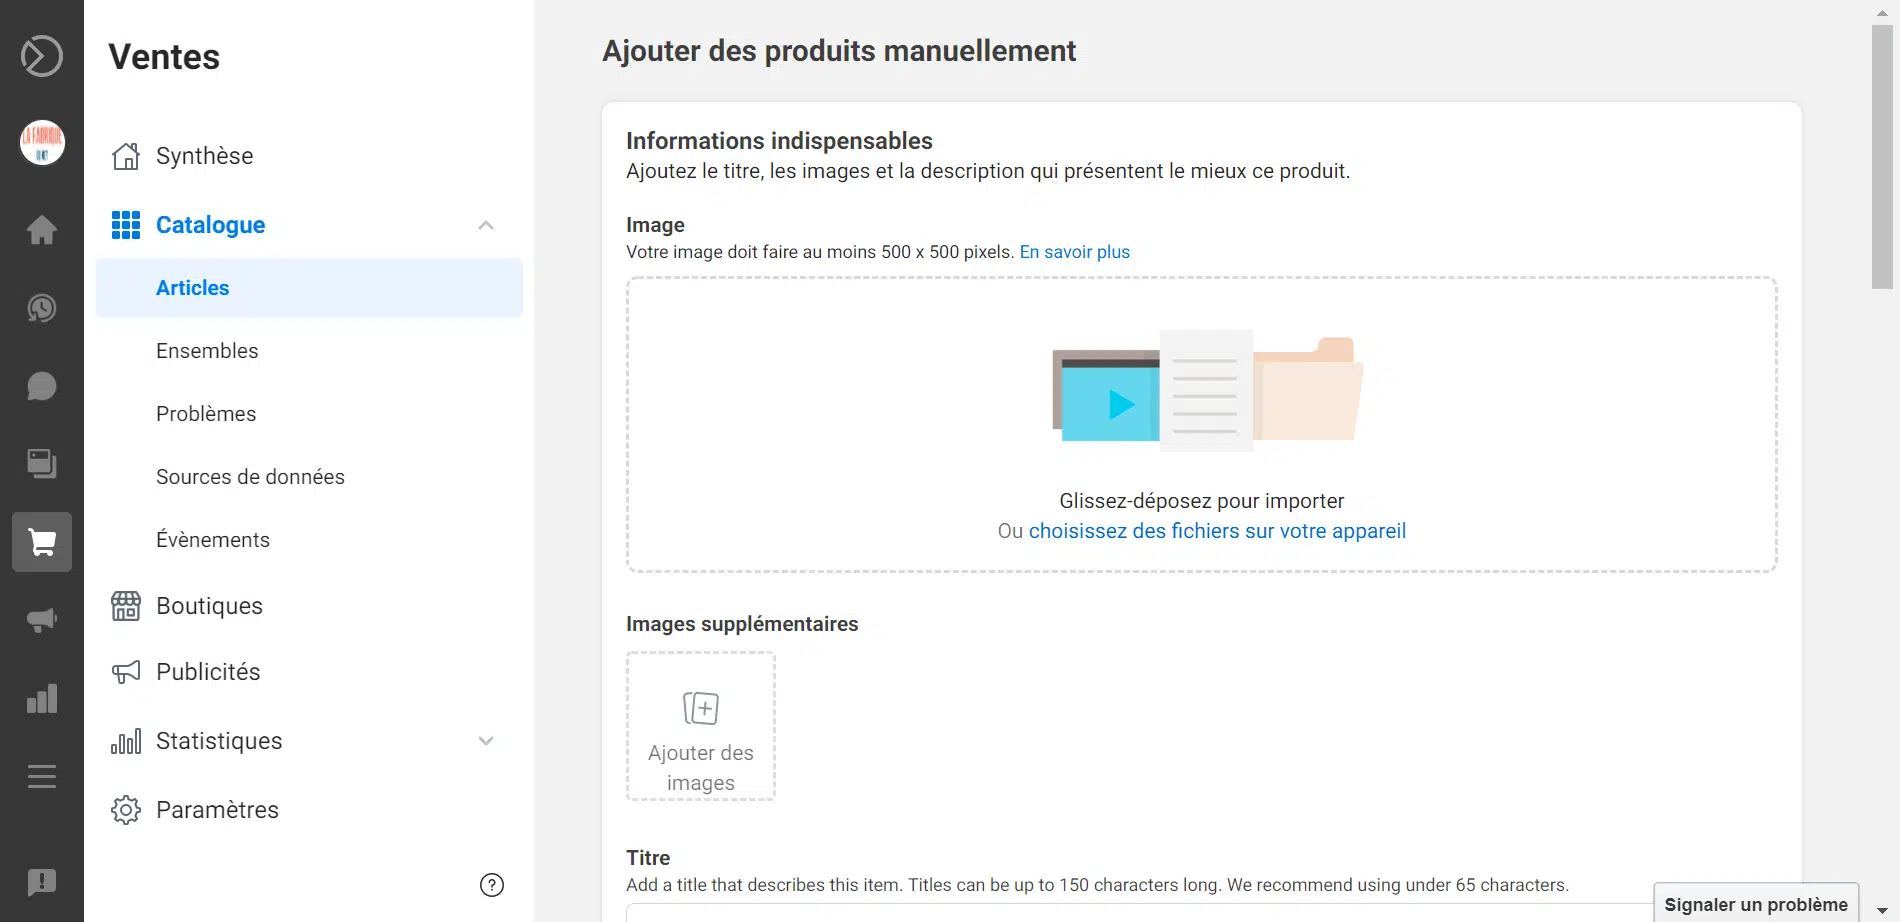Collapse the Catalogue section chevron
The width and height of the screenshot is (1900, 922).
point(486,225)
